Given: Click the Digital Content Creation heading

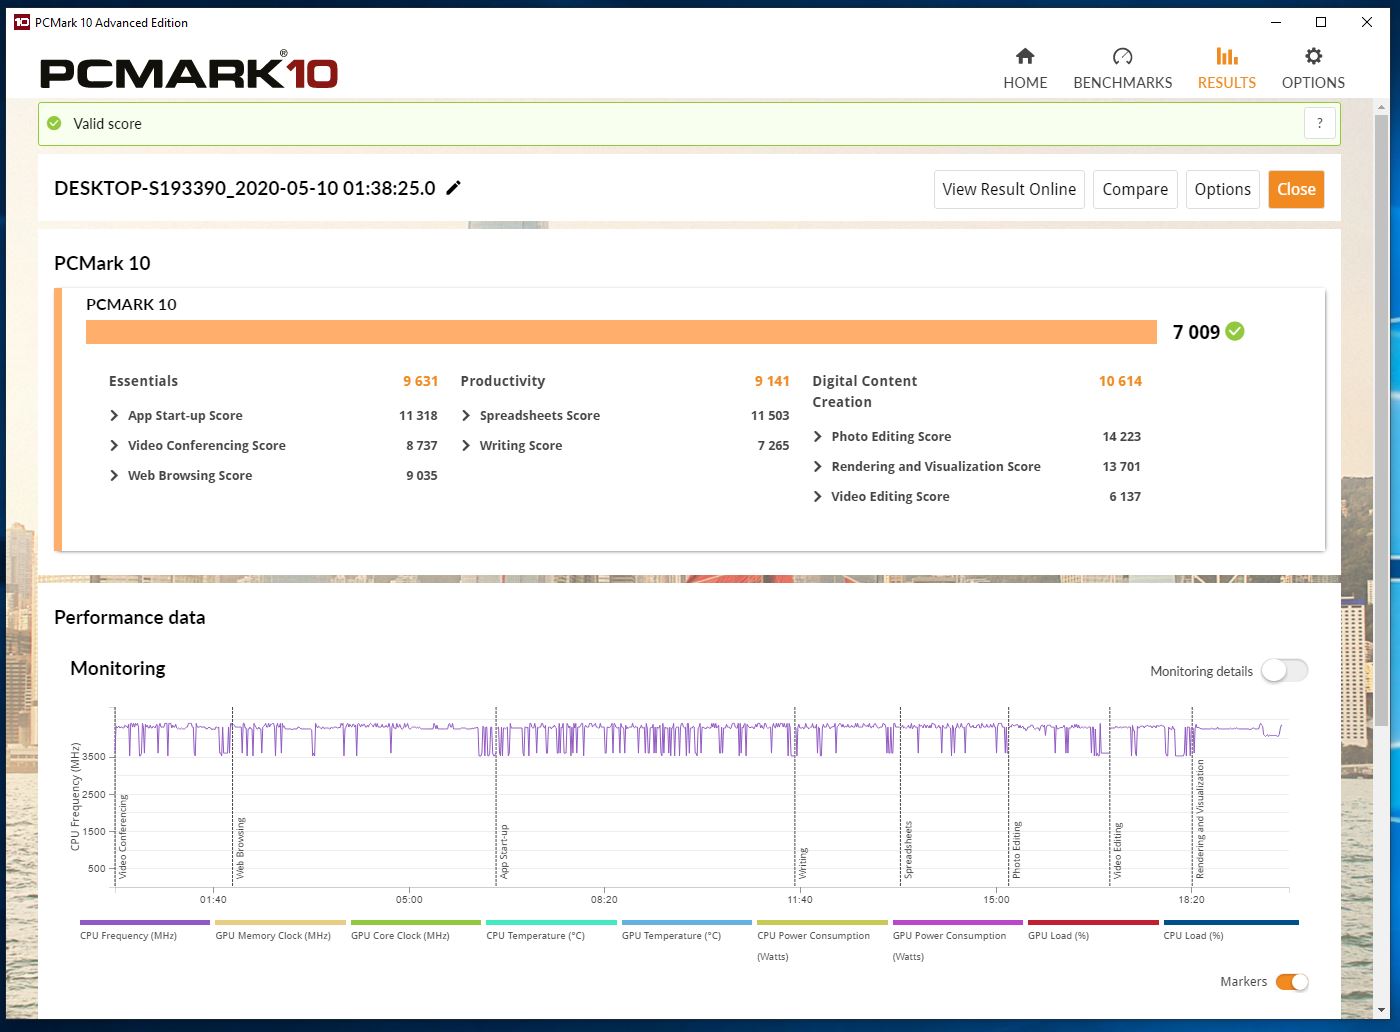Looking at the screenshot, I should tap(864, 391).
